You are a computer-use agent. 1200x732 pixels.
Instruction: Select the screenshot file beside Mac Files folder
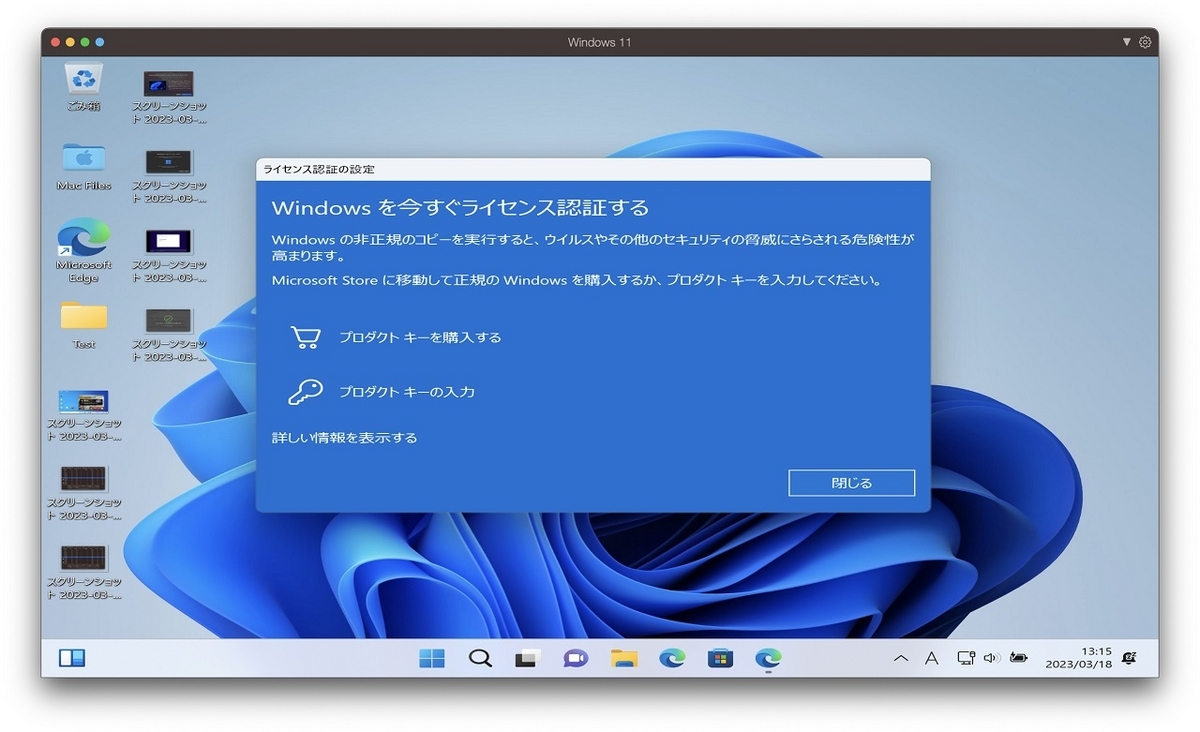(x=169, y=176)
